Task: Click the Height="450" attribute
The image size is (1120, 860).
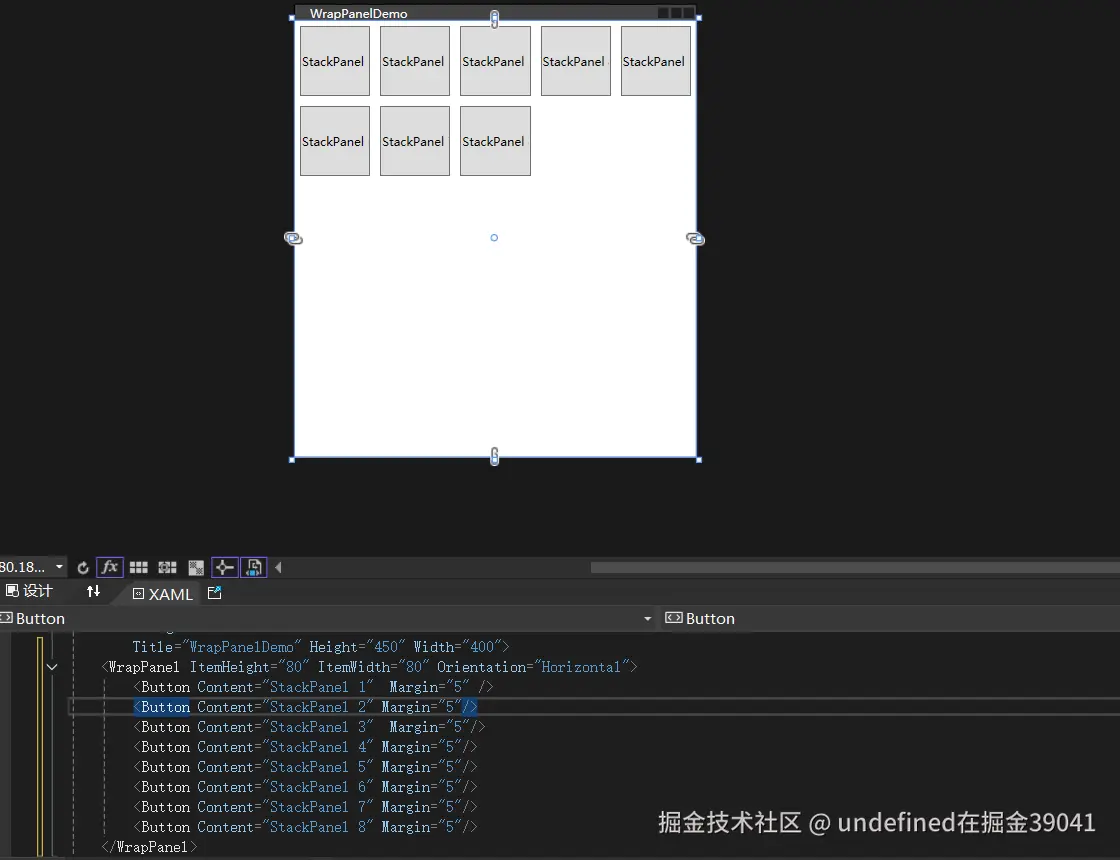Action: click(x=357, y=647)
